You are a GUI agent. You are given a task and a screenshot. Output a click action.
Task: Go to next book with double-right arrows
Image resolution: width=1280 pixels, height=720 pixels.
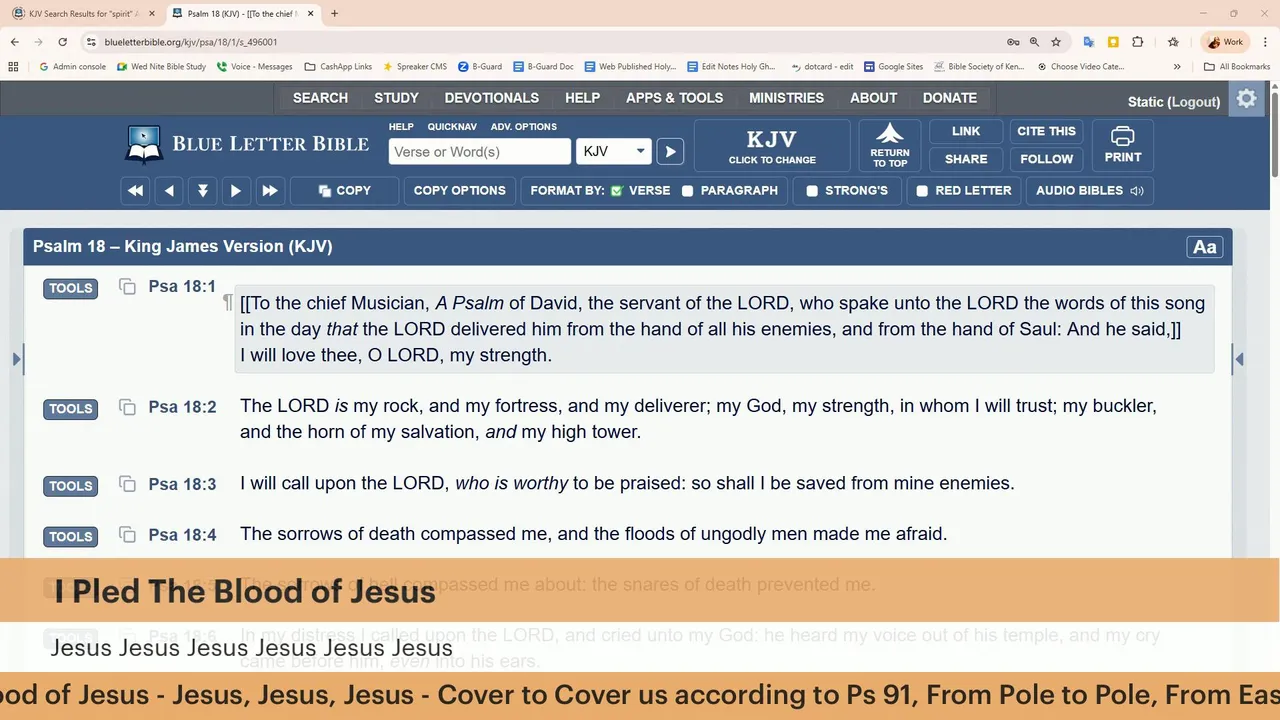coord(269,191)
